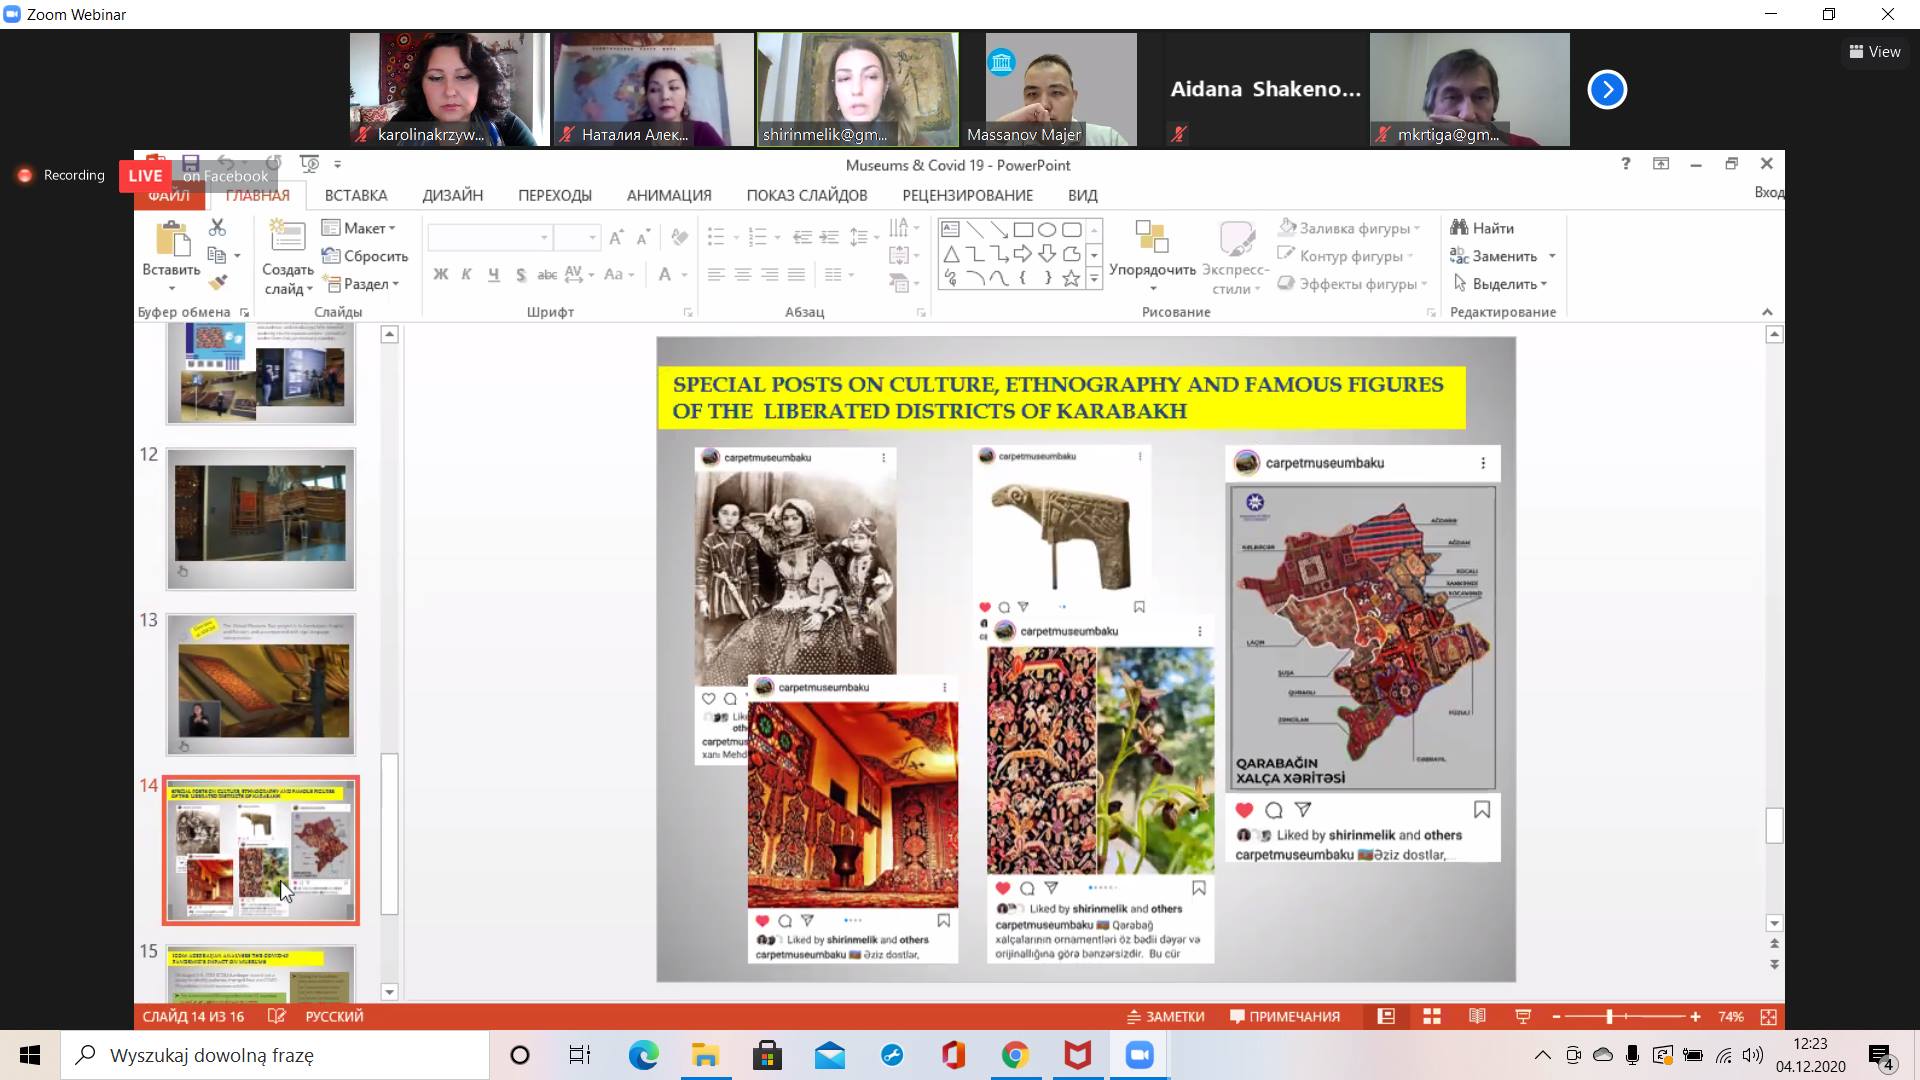Click the Find (Найти) binoculars button
1920x1080 pixels.
tap(1482, 228)
